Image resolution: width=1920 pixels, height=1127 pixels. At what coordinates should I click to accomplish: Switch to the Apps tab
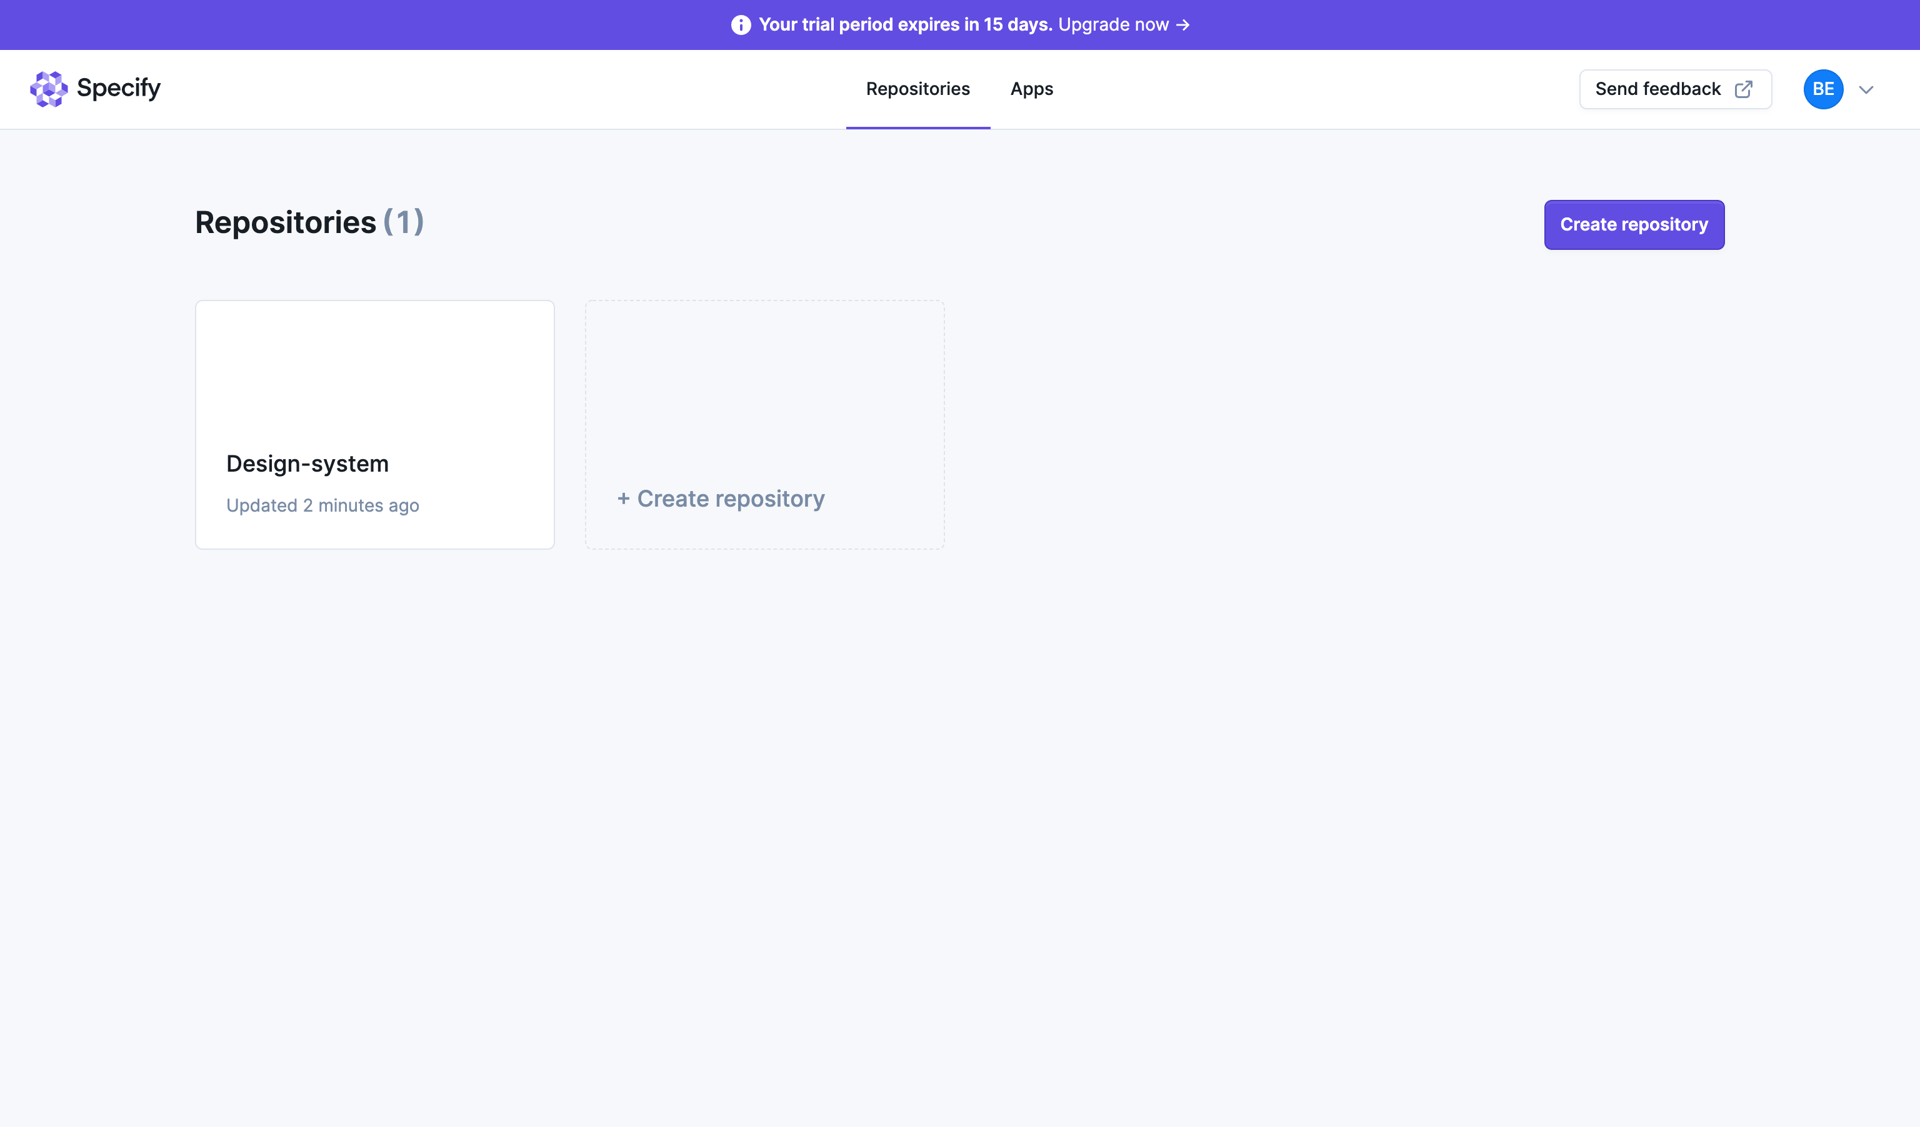click(1032, 89)
